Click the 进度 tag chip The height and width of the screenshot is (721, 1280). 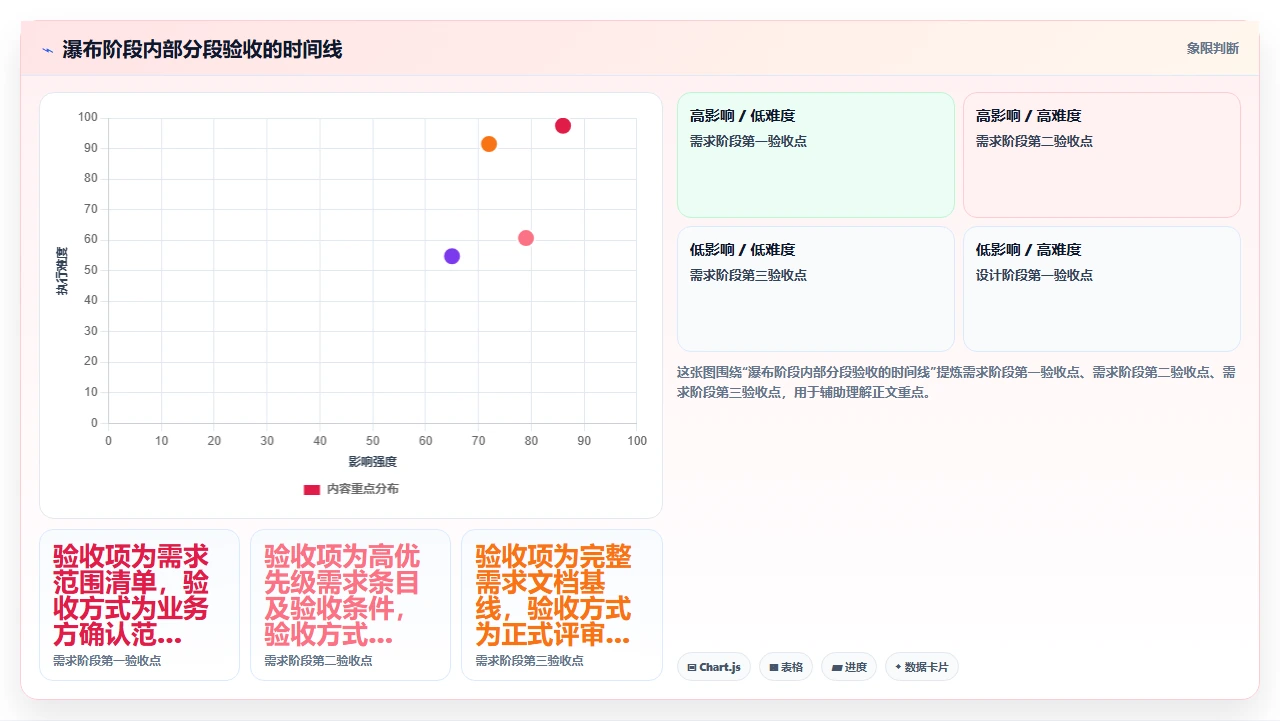pos(849,667)
